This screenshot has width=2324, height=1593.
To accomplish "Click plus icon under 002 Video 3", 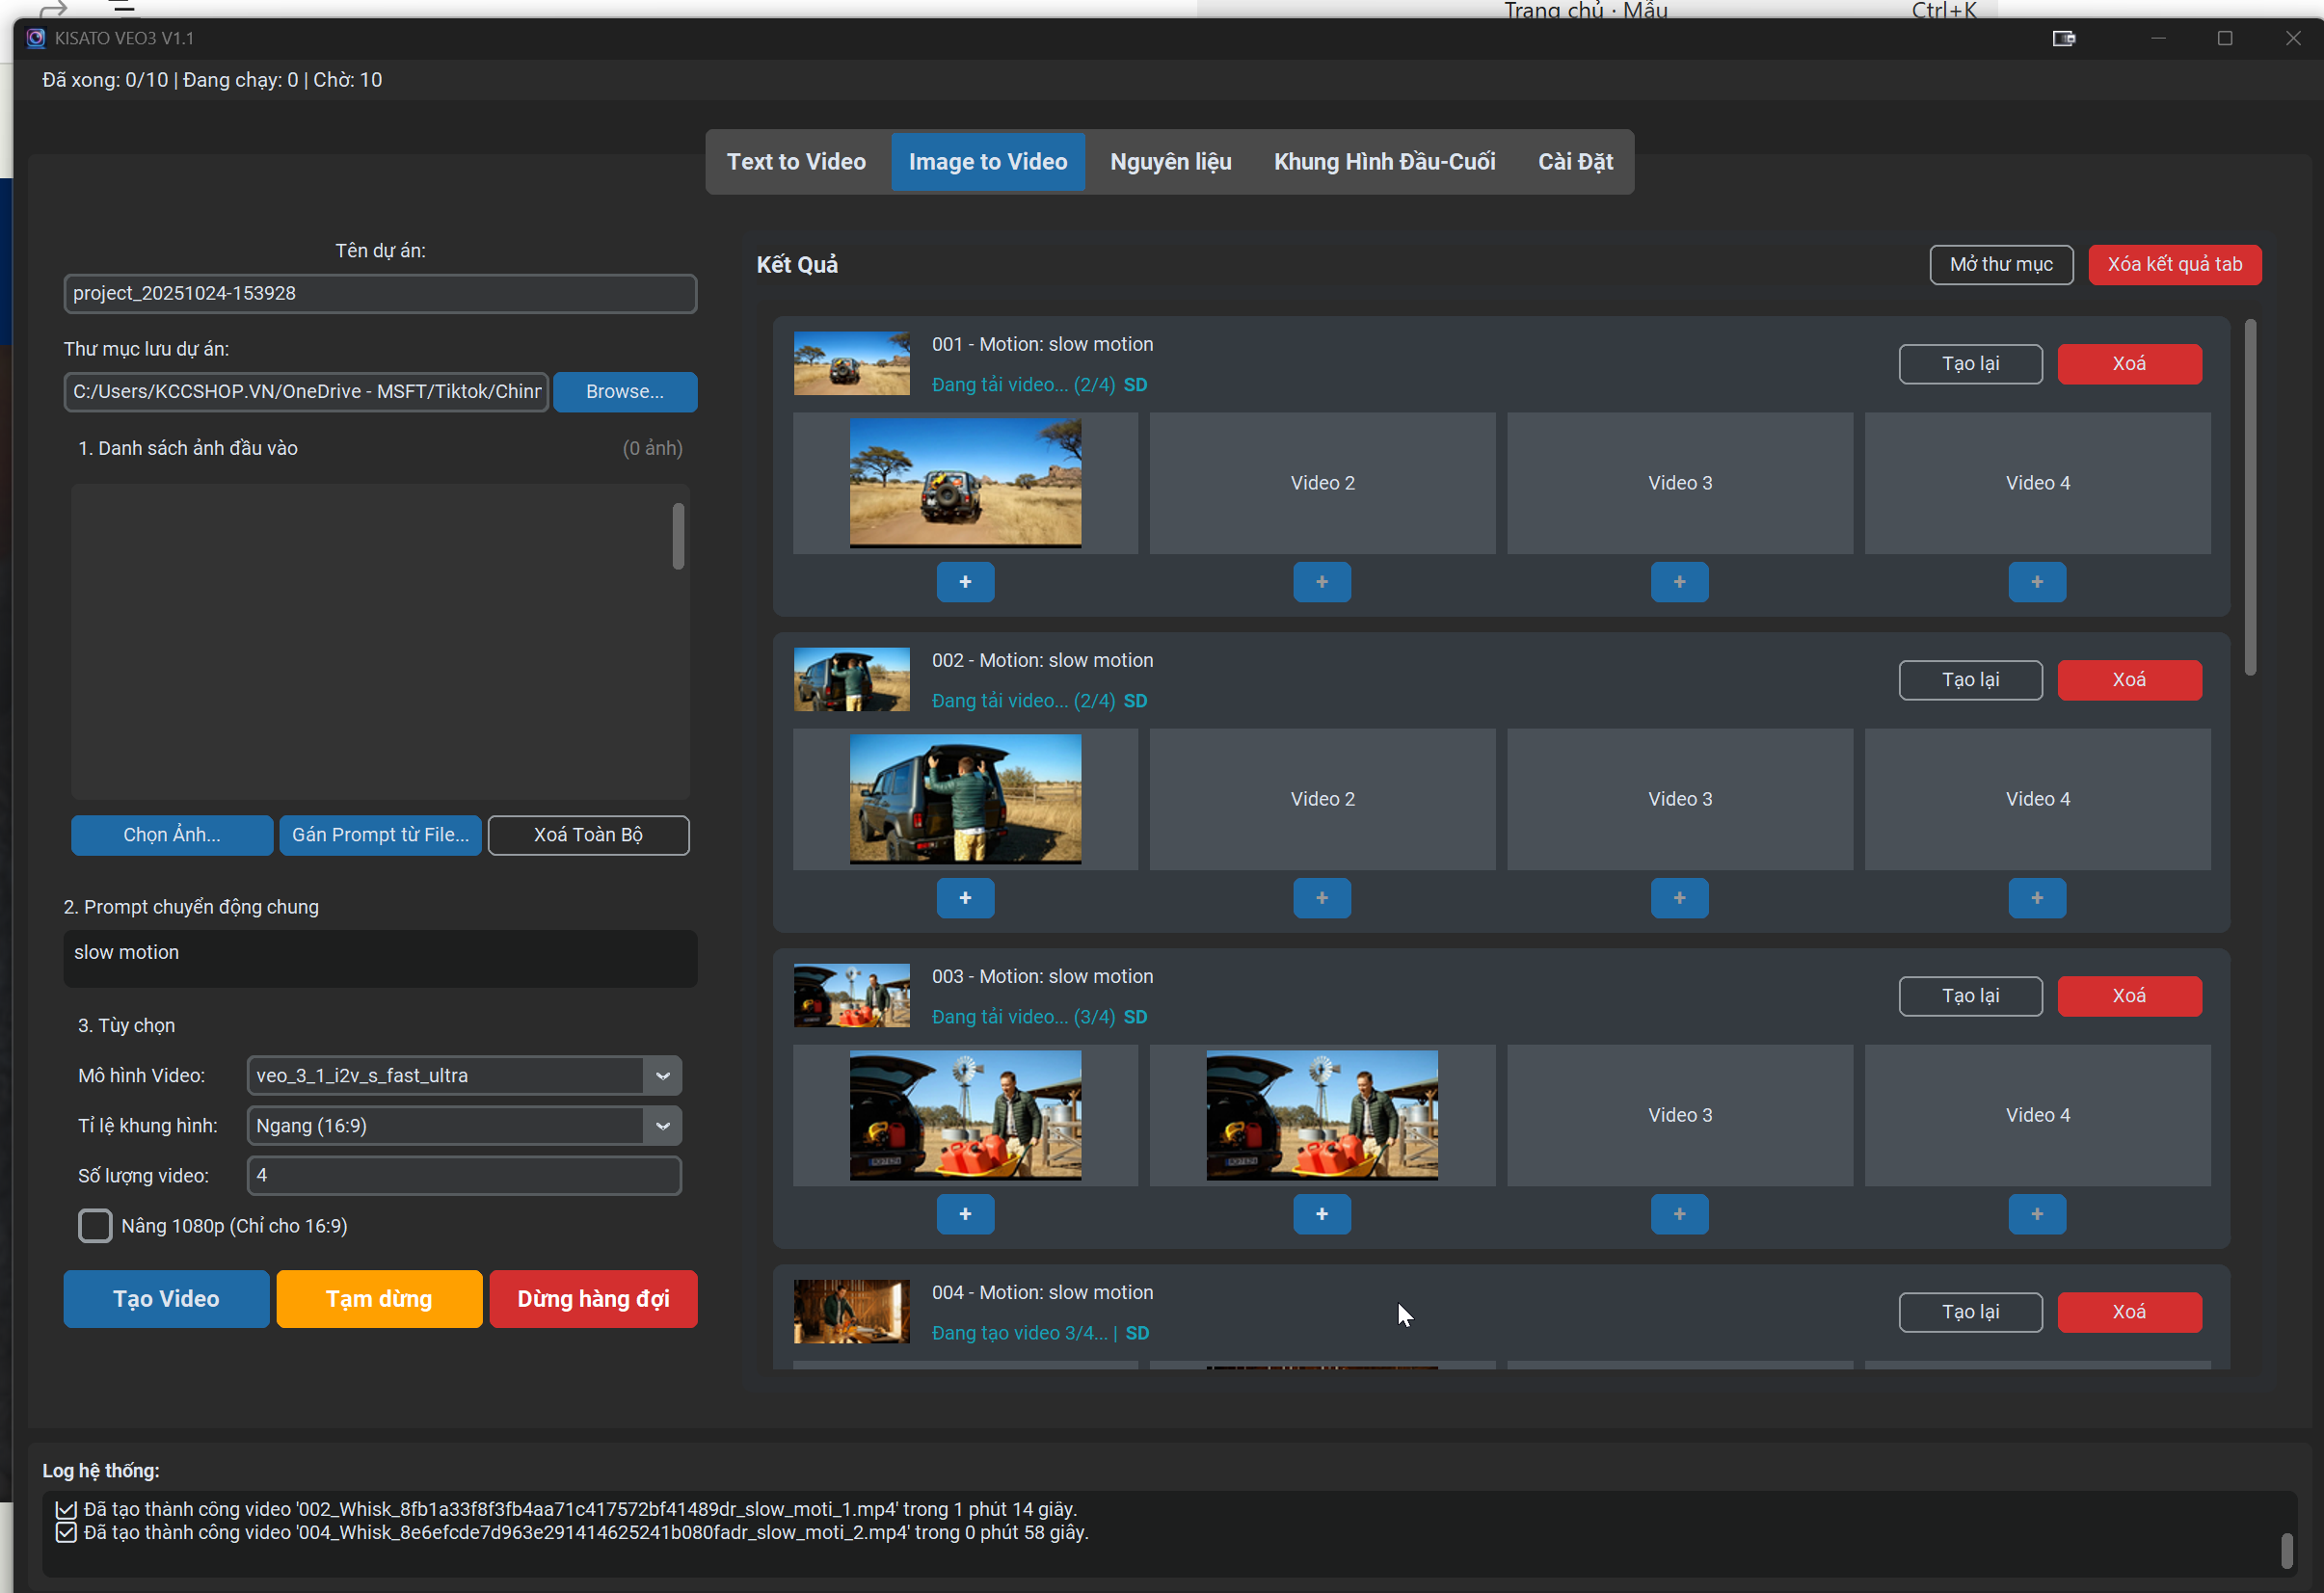I will click(1679, 898).
